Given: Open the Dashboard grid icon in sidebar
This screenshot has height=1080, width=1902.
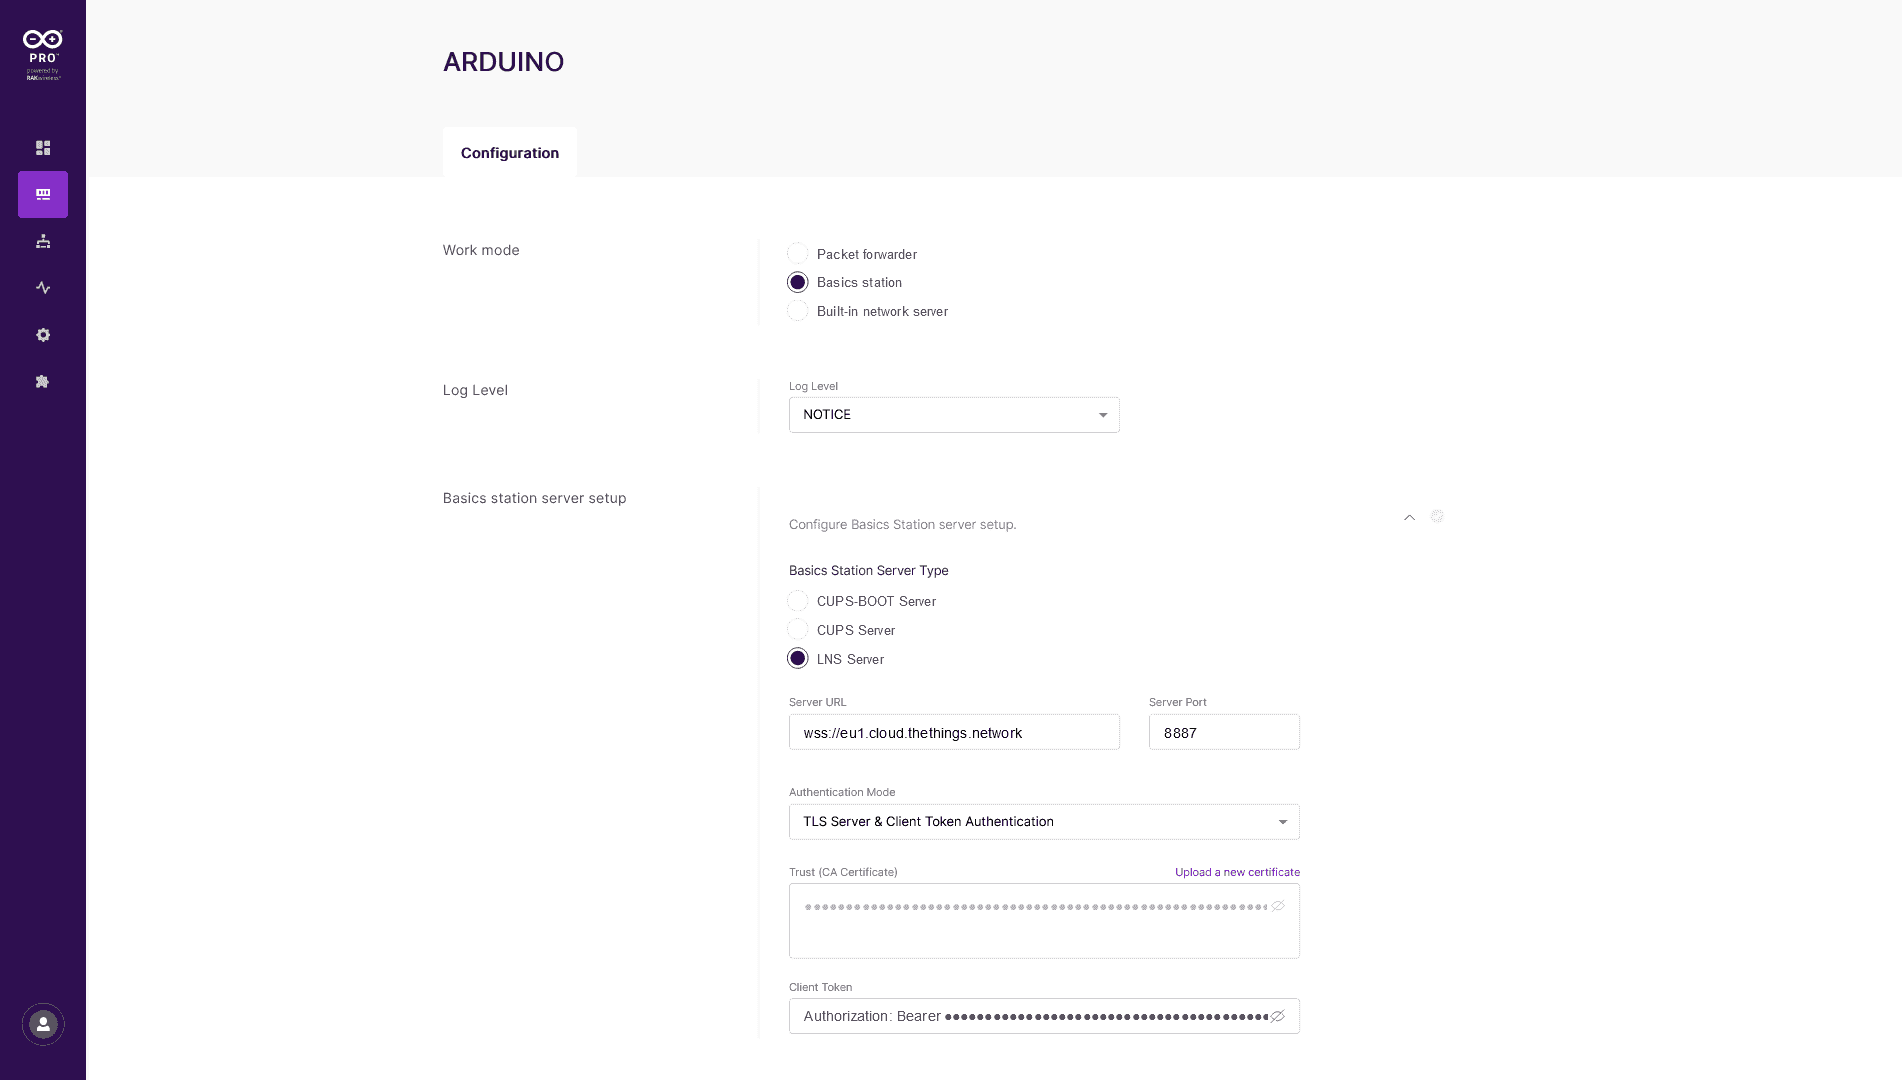Looking at the screenshot, I should pos(43,148).
